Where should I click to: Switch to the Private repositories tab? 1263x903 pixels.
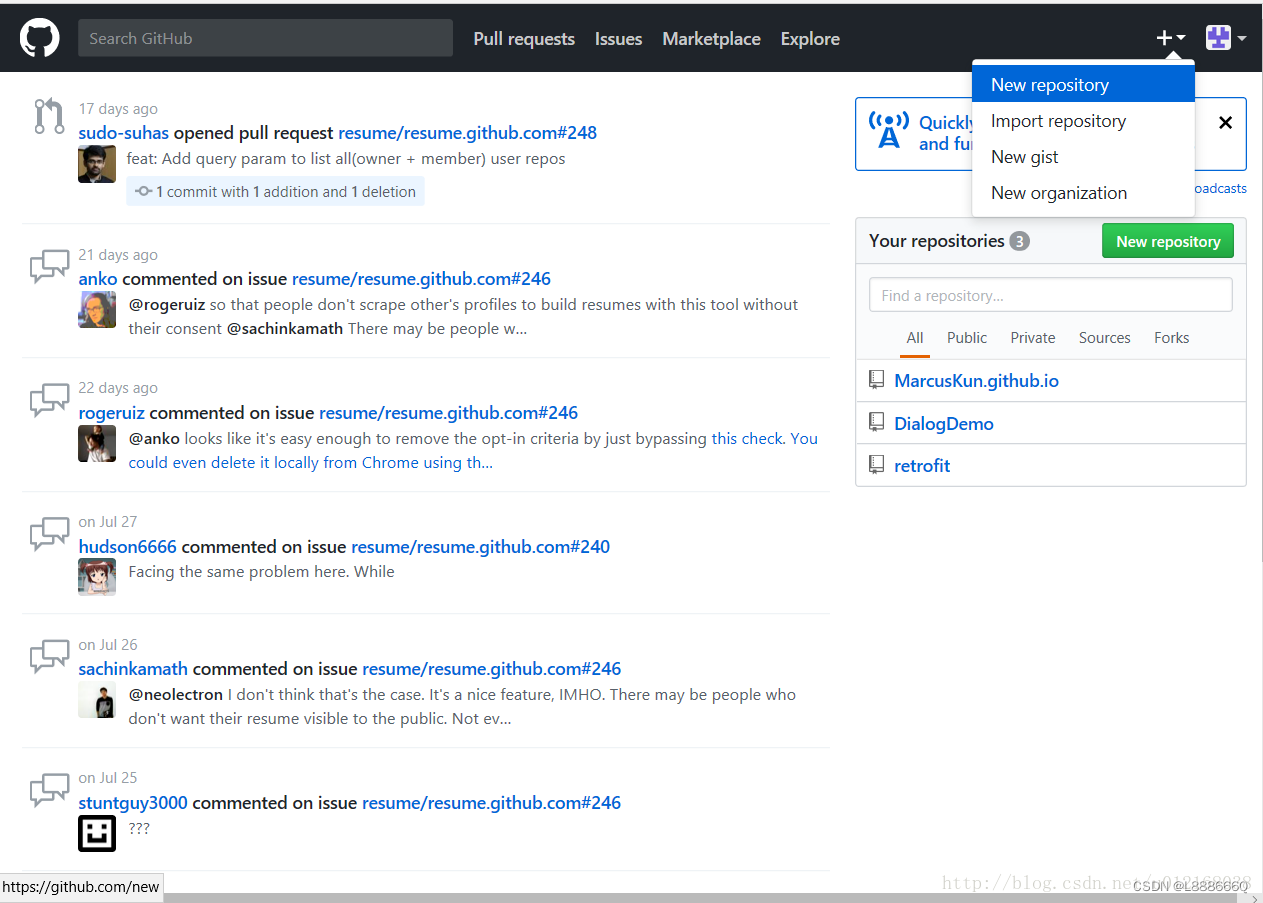(1033, 338)
